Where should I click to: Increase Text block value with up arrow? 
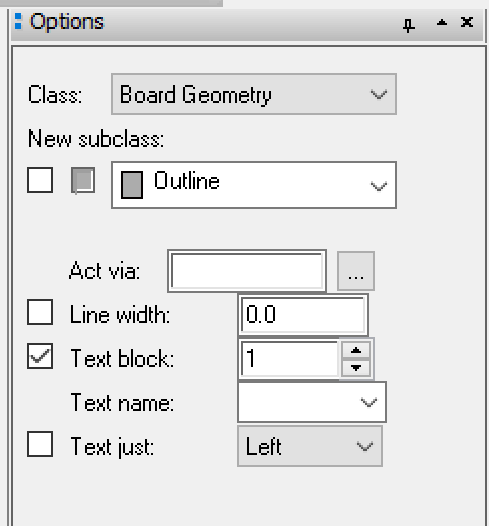point(356,351)
